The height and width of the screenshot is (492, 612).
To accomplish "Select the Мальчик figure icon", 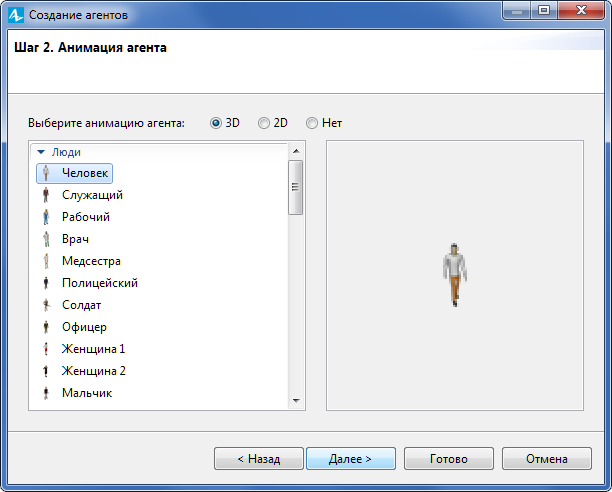I will 46,393.
